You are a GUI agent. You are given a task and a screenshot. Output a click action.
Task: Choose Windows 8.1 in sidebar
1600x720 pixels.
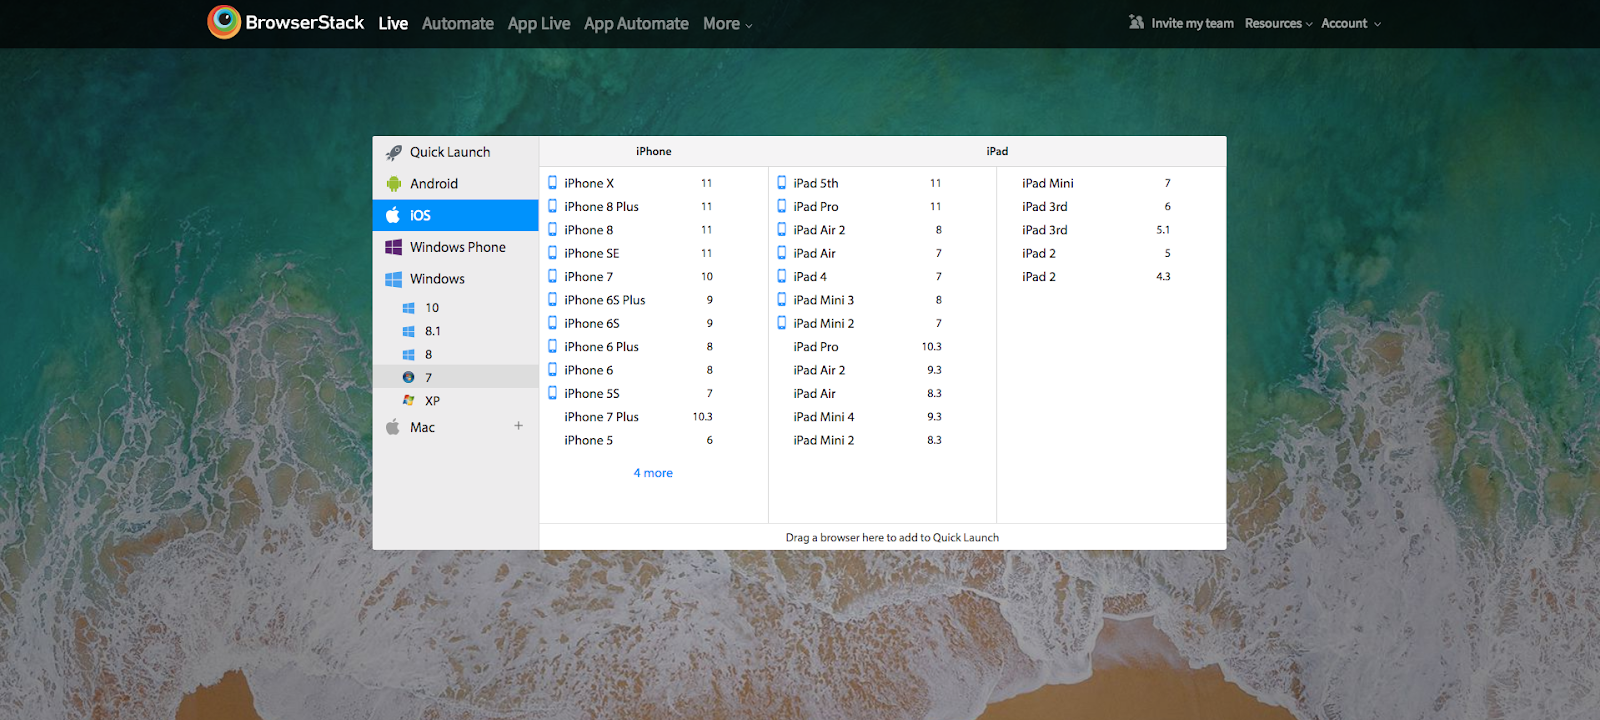(432, 331)
